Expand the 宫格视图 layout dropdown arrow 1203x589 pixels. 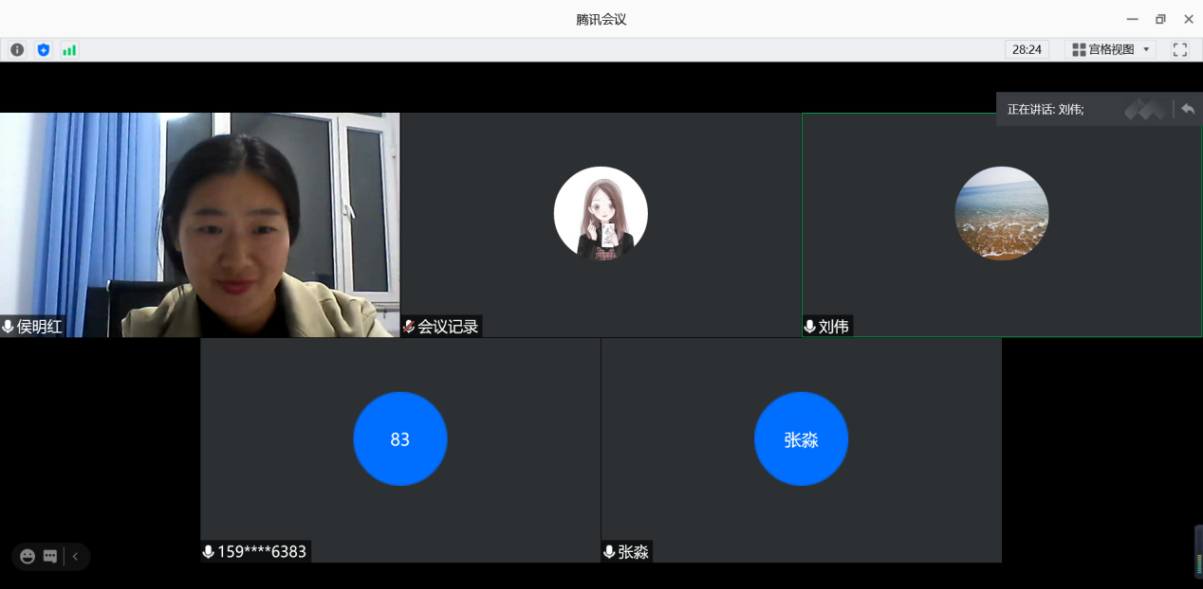coord(1146,50)
